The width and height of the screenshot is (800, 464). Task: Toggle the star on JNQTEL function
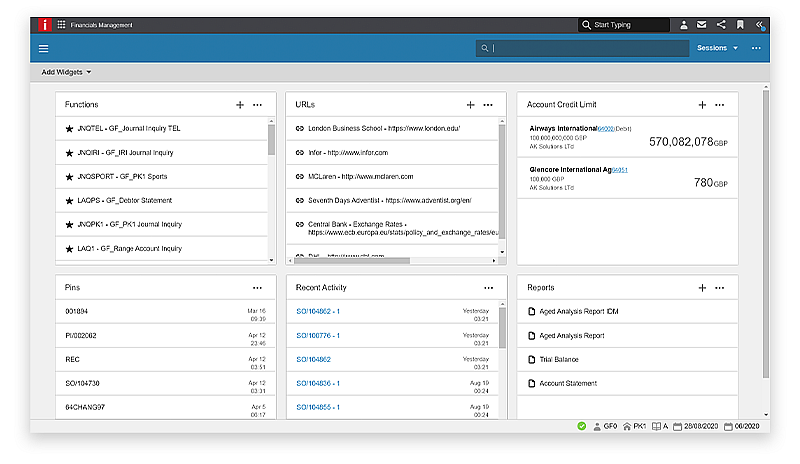69,129
